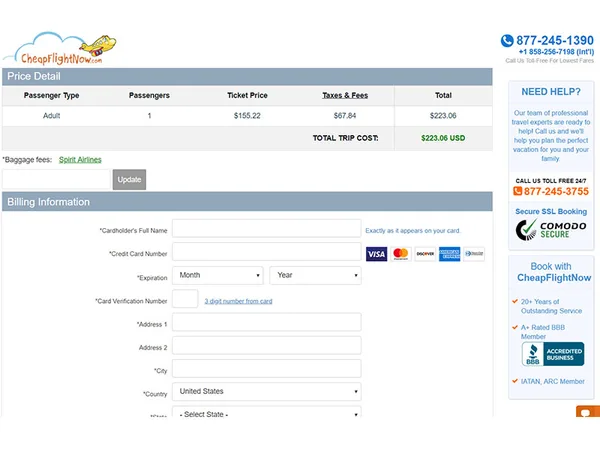Click the Diners Club card icon

point(474,254)
